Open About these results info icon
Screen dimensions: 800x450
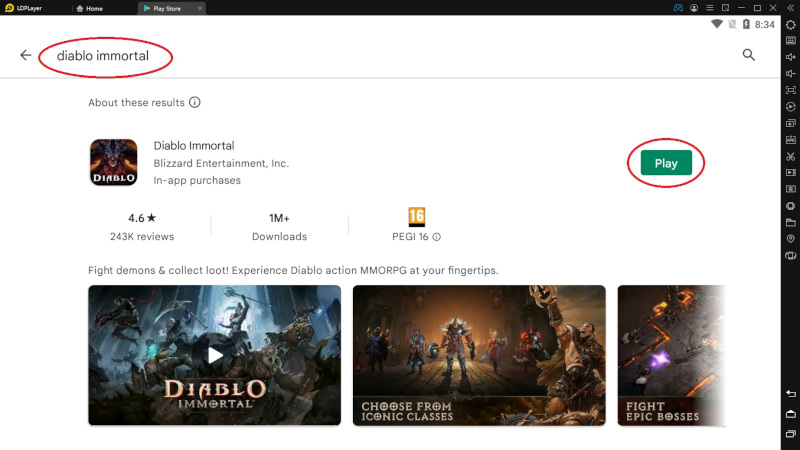point(194,102)
